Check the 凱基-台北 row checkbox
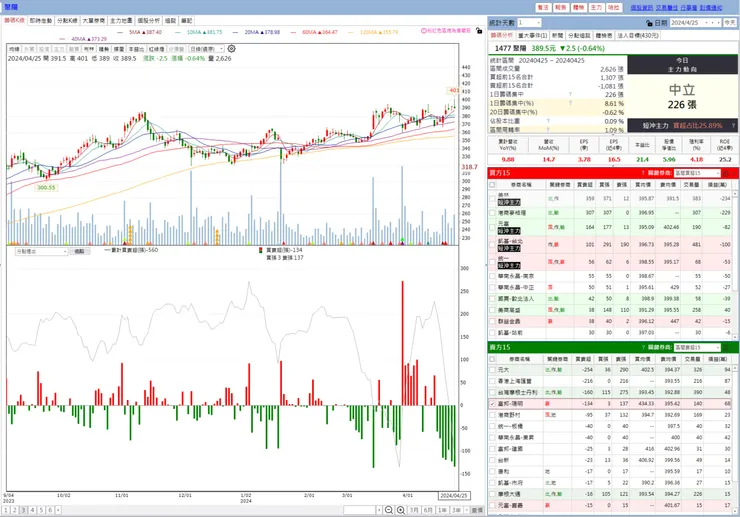This screenshot has width=740, height=517. click(492, 245)
